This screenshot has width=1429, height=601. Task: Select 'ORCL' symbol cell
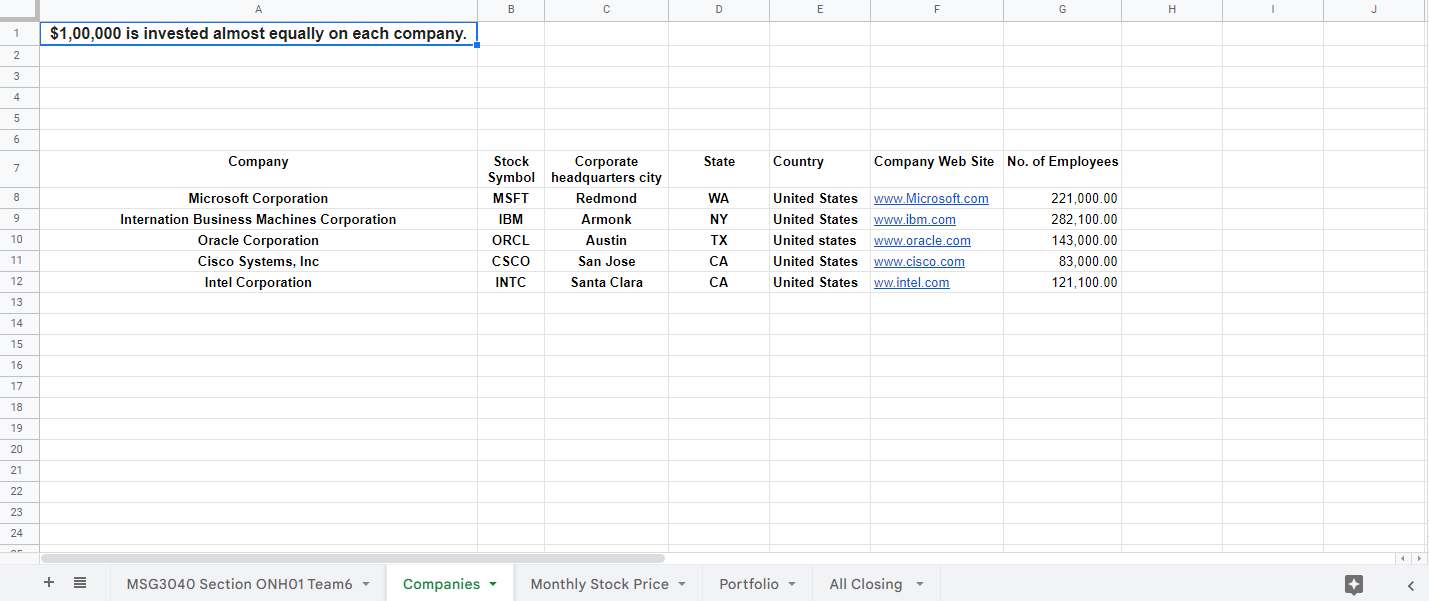click(511, 240)
